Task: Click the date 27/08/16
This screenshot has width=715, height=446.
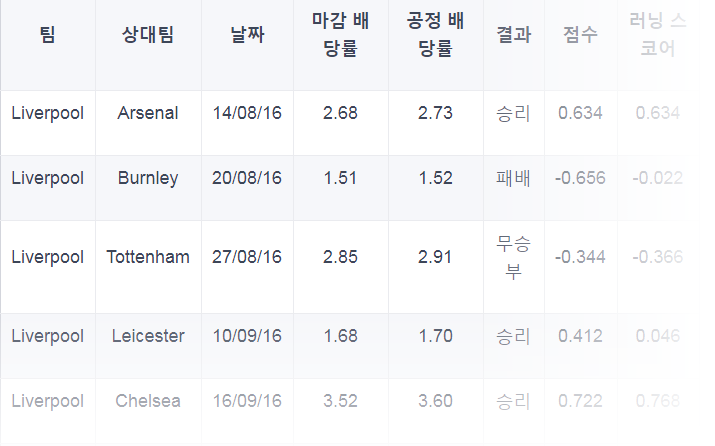Action: pos(247,257)
